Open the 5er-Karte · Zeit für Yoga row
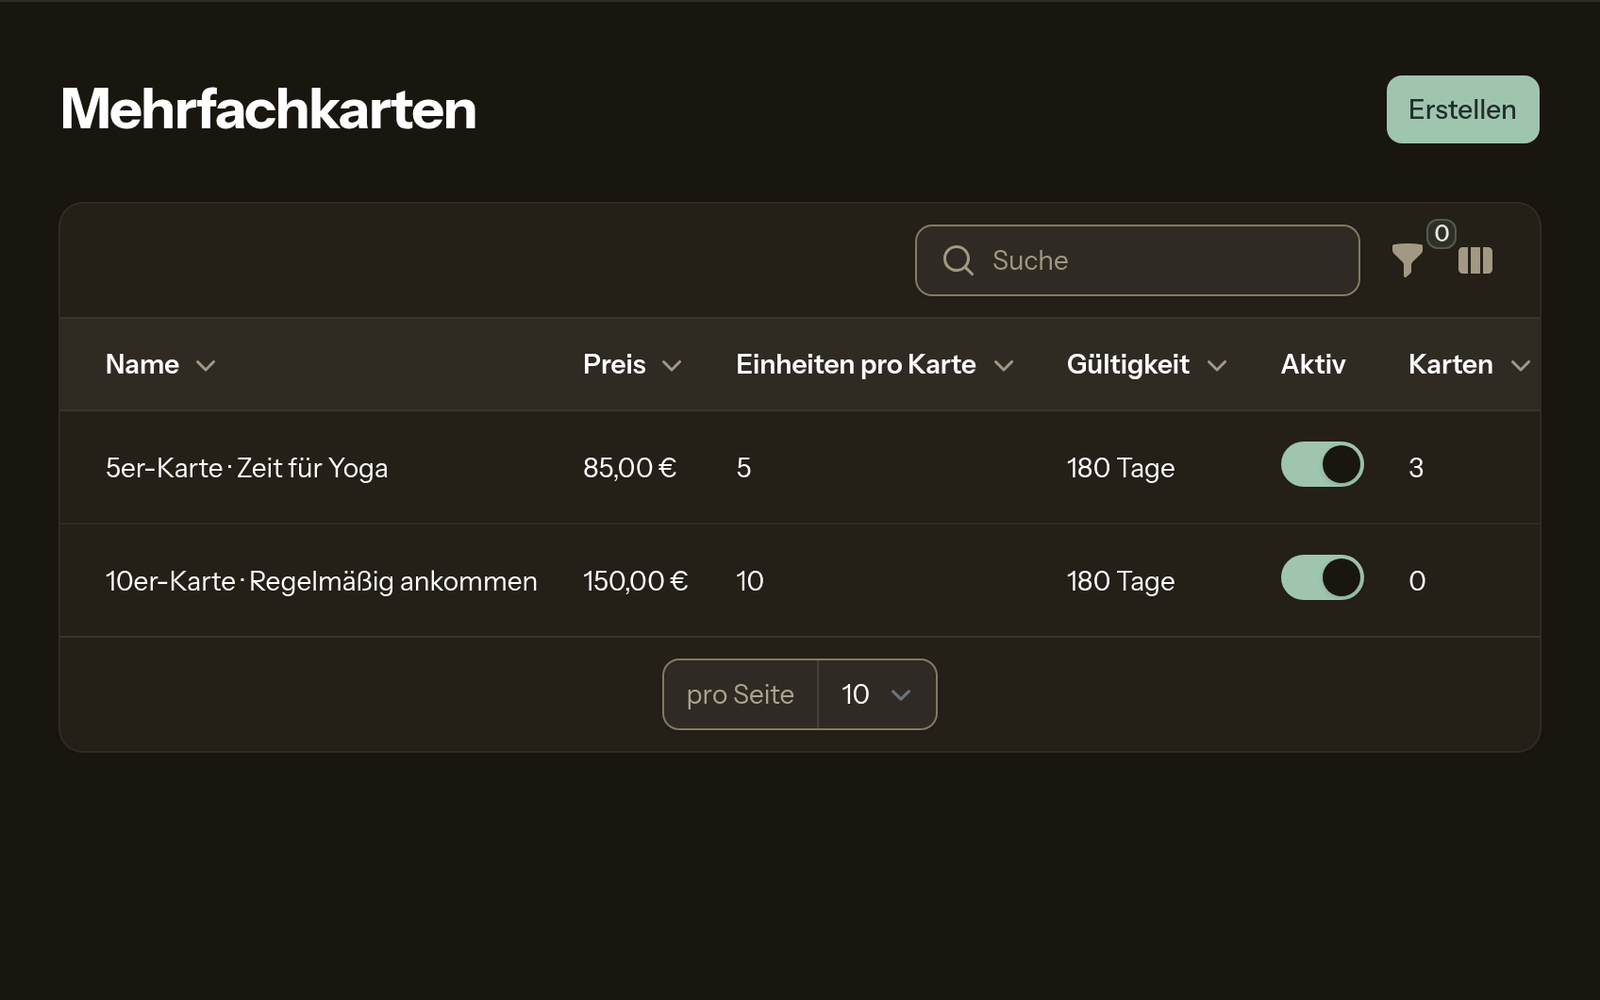The width and height of the screenshot is (1600, 1000). (x=800, y=467)
